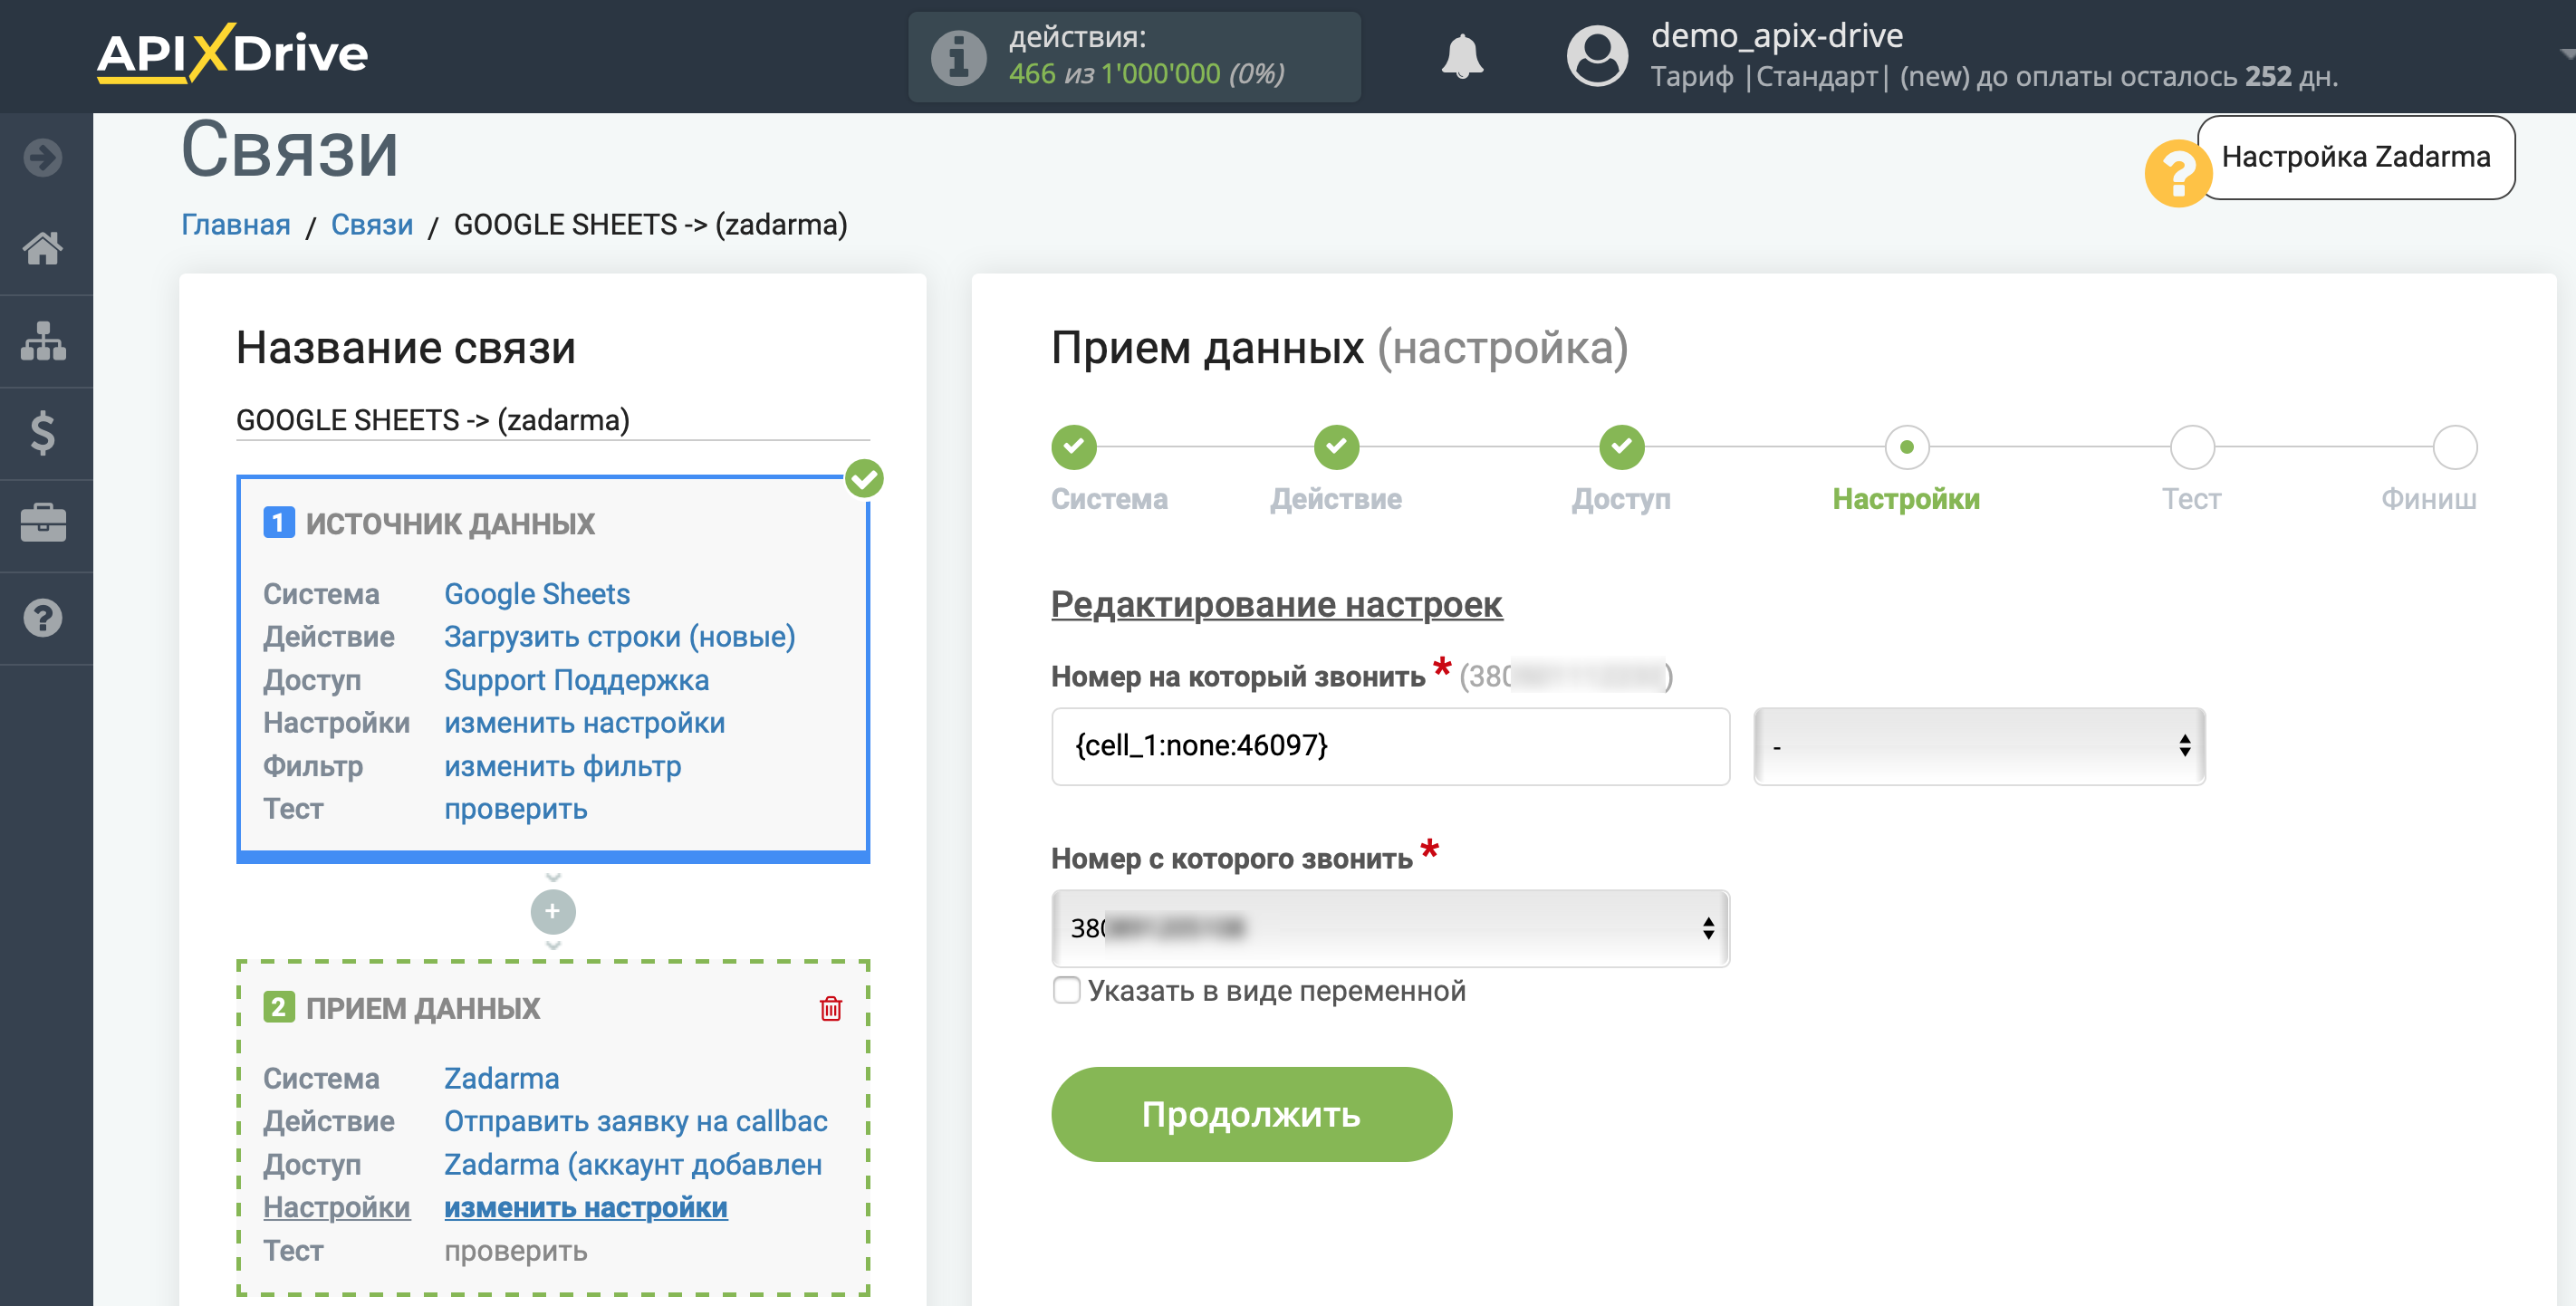Image resolution: width=2576 pixels, height=1306 pixels.
Task: Open briefcase icon in sidebar
Action: point(43,524)
